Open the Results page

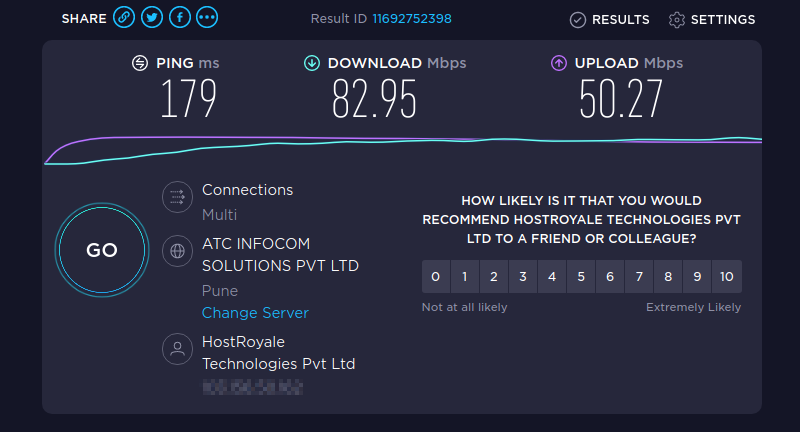coord(609,20)
